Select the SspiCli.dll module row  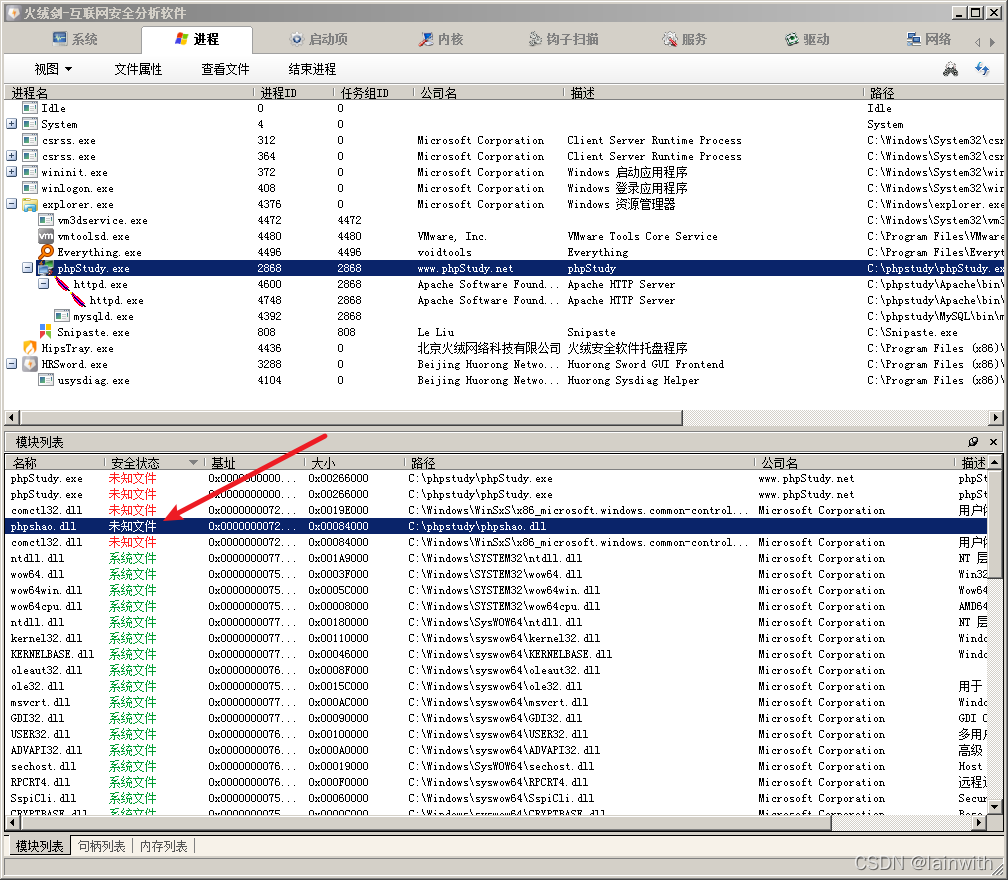495,798
